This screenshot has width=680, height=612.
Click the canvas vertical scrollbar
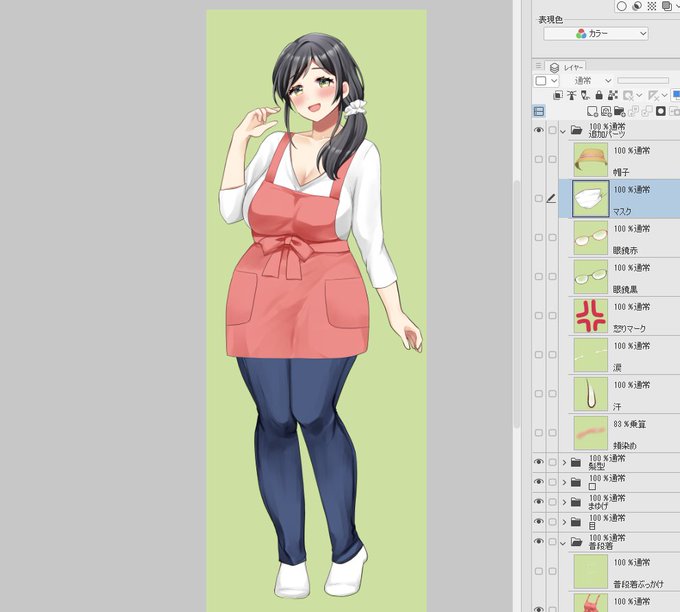516,304
